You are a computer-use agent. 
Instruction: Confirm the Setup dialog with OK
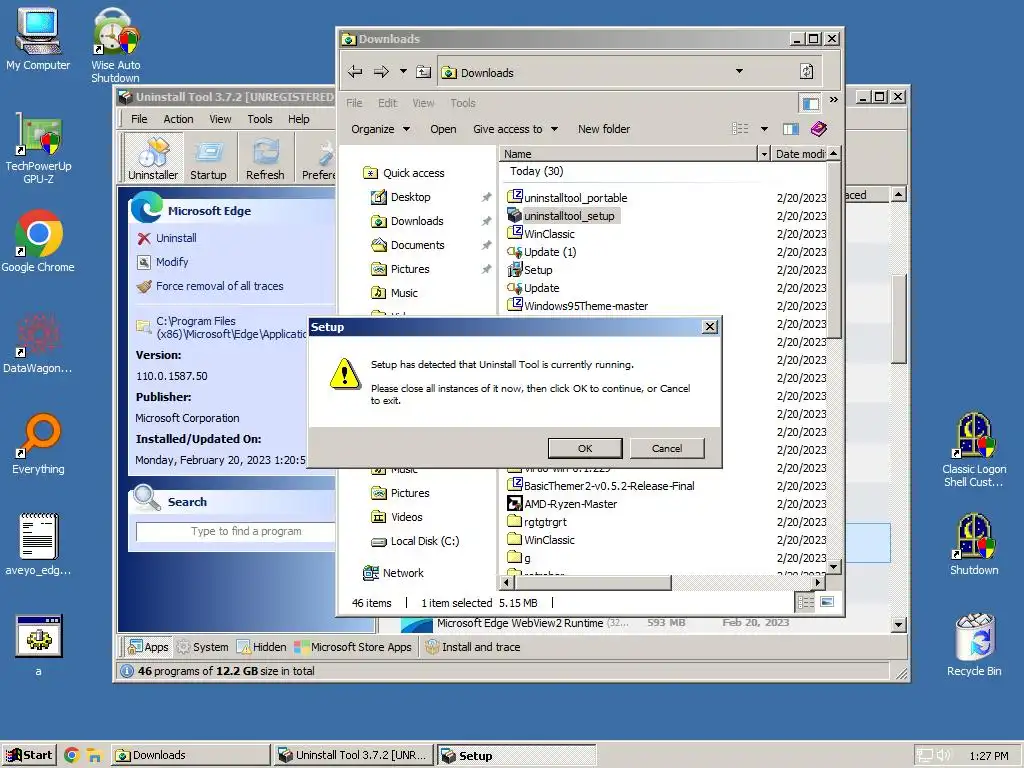(x=585, y=448)
